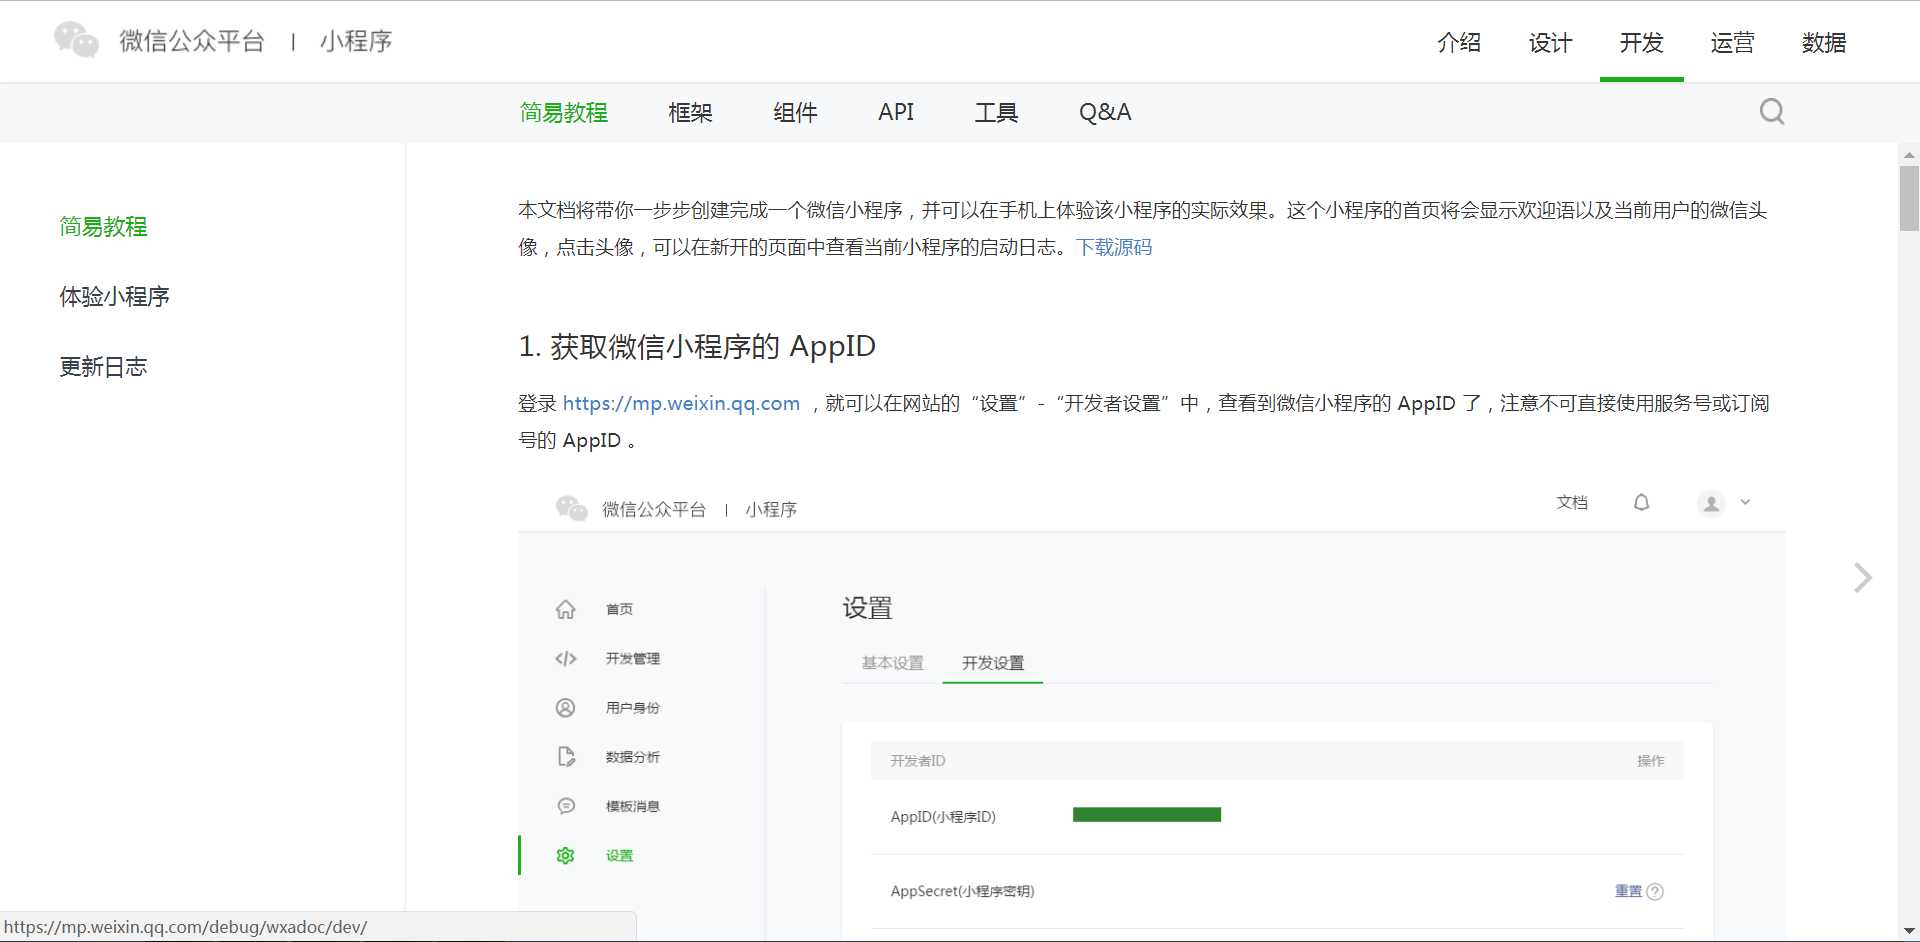The height and width of the screenshot is (942, 1920).
Task: Select the API tab in the documentation navigation
Action: [x=895, y=112]
